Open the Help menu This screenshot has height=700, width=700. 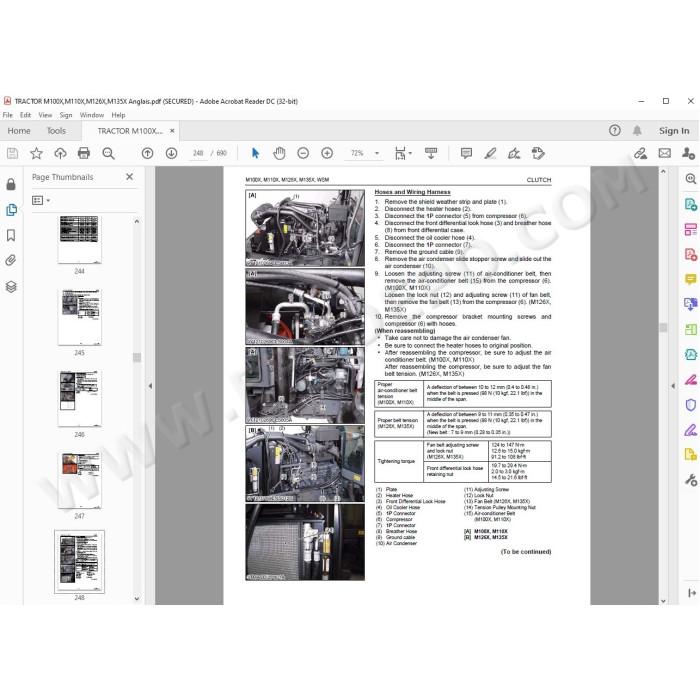click(118, 115)
